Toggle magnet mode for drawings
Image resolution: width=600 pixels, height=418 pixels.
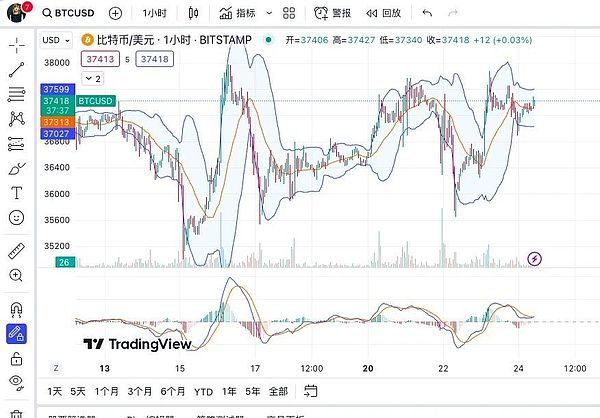(x=16, y=309)
